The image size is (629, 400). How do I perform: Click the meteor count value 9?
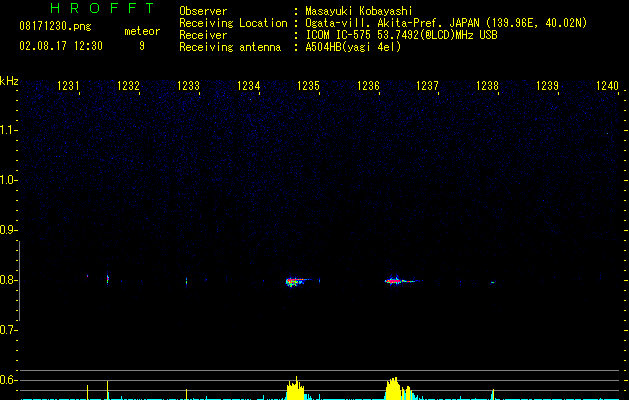coord(142,46)
